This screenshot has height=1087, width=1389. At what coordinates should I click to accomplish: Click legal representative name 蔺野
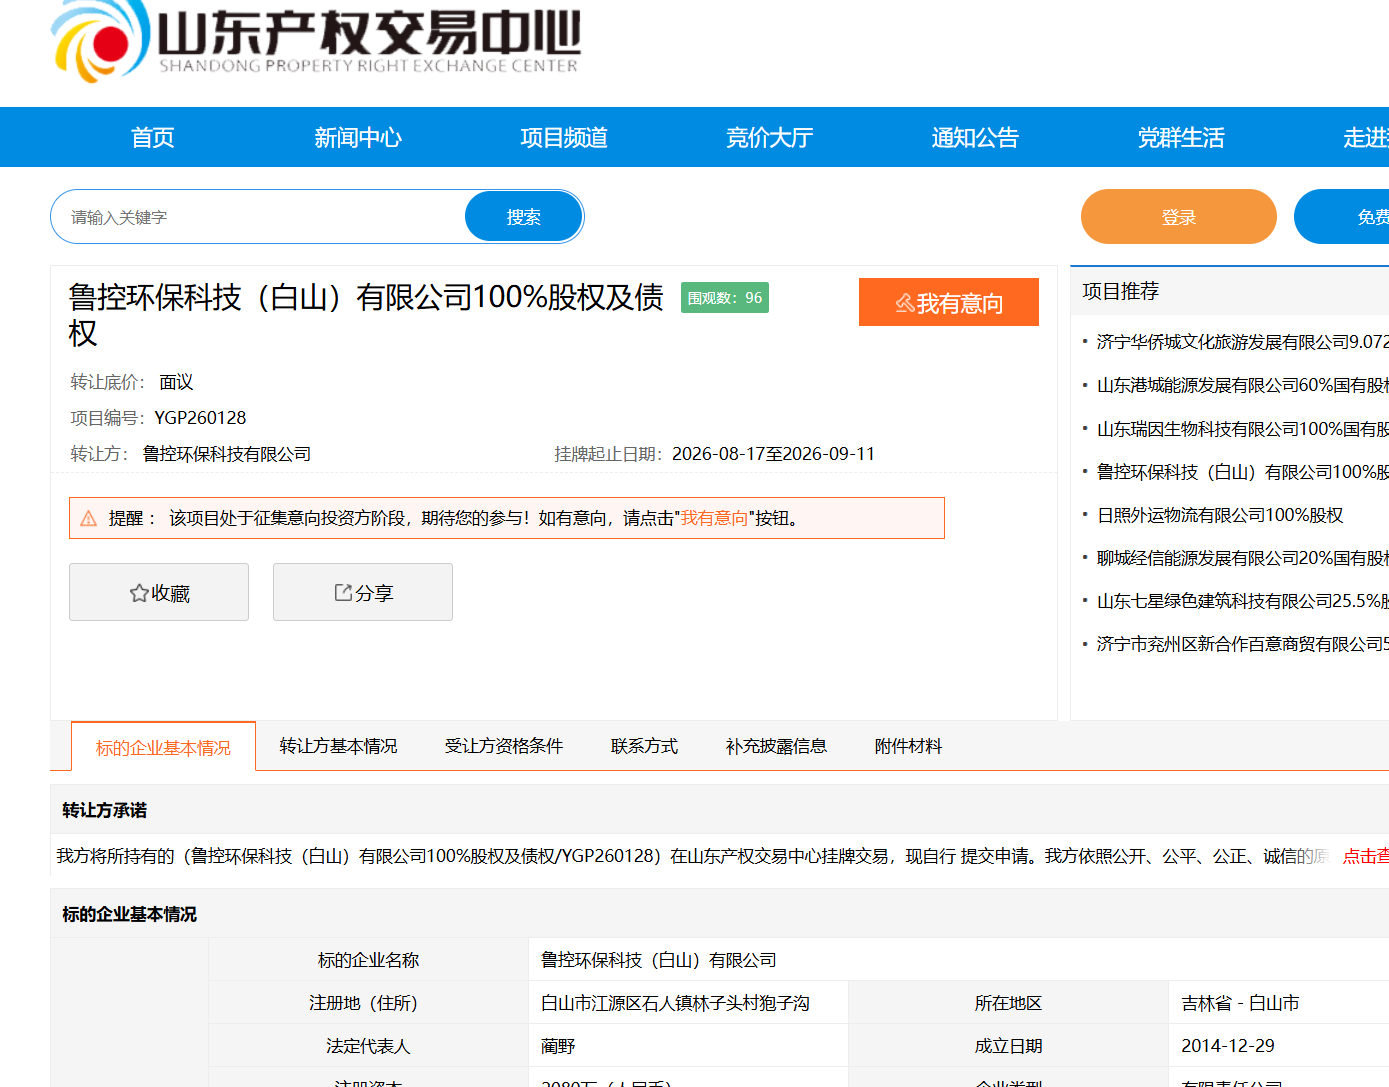coord(558,1046)
